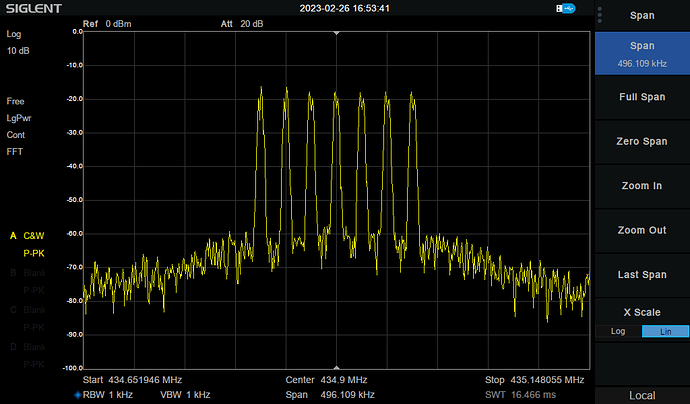The image size is (690, 404).
Task: Click center frequency marker at top of graticule
Action: [x=337, y=33]
